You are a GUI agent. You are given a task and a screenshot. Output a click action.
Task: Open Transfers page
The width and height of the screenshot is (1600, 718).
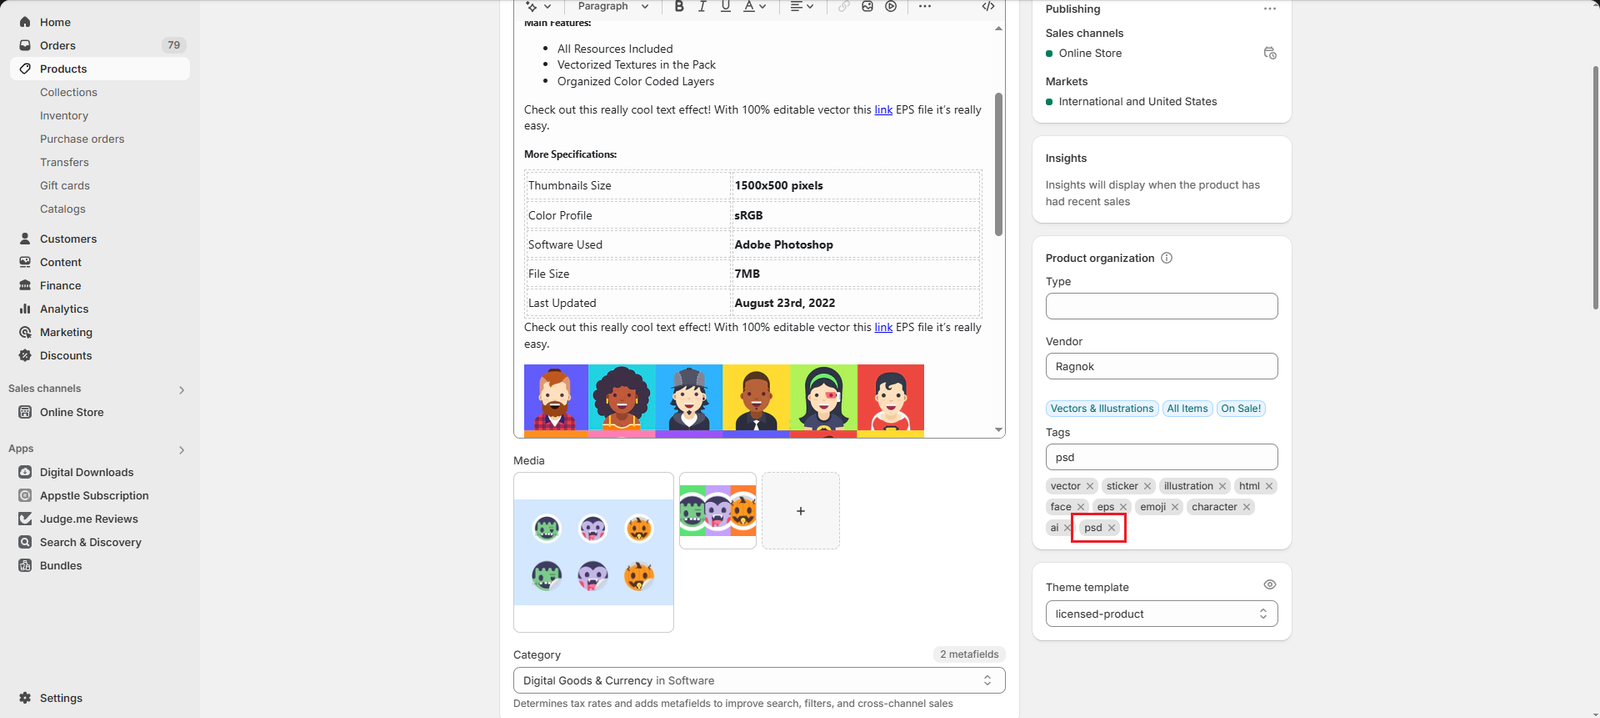coord(64,162)
